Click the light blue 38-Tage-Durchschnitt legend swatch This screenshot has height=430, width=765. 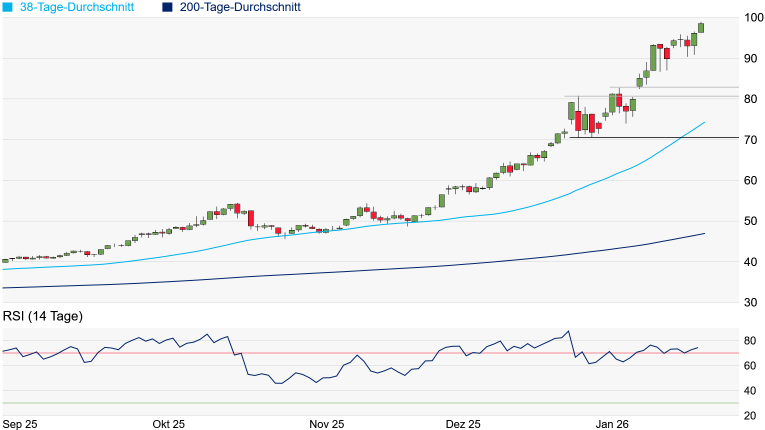tap(8, 7)
